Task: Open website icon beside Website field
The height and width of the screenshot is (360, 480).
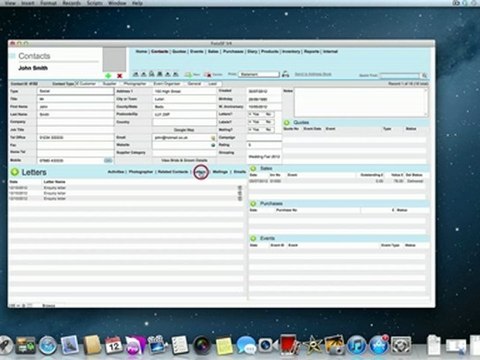Action: pyautogui.click(x=213, y=145)
